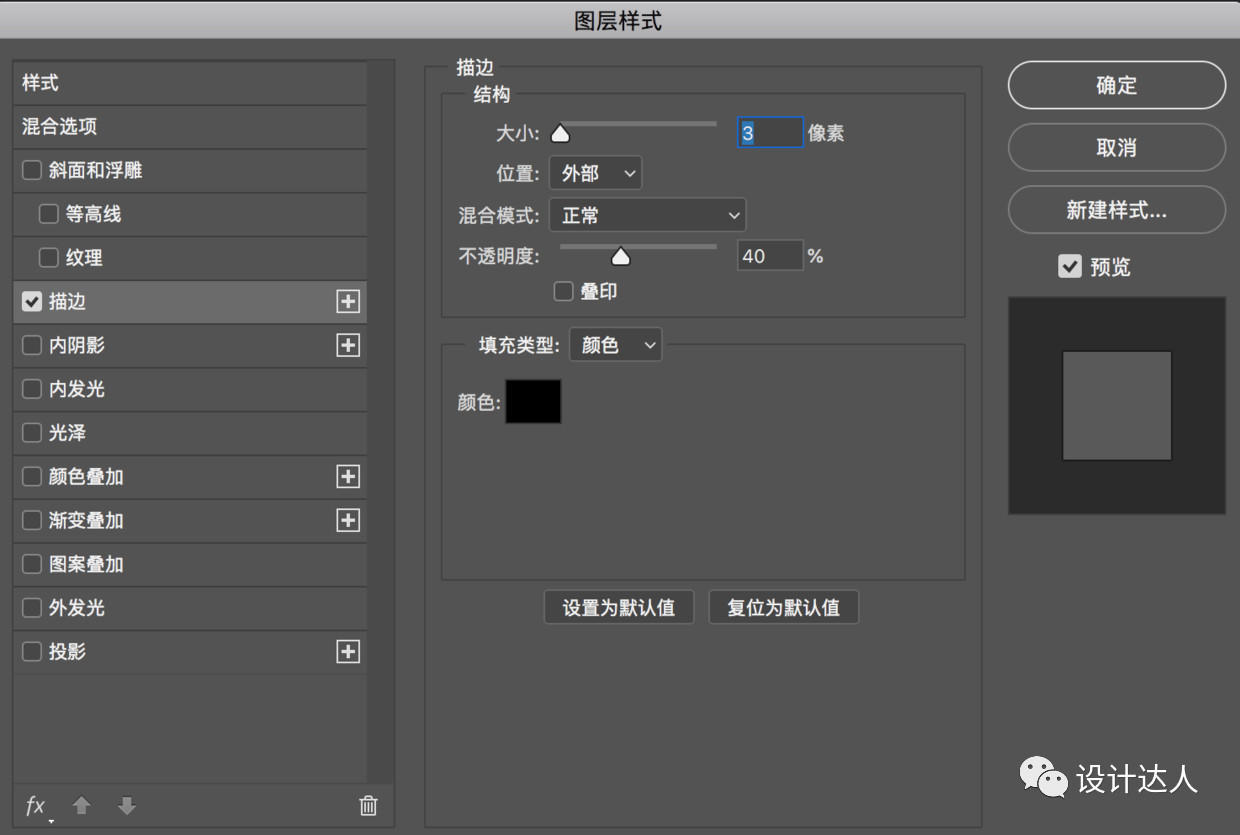Click the 复位为默认值 button
1240x835 pixels.
pos(784,607)
